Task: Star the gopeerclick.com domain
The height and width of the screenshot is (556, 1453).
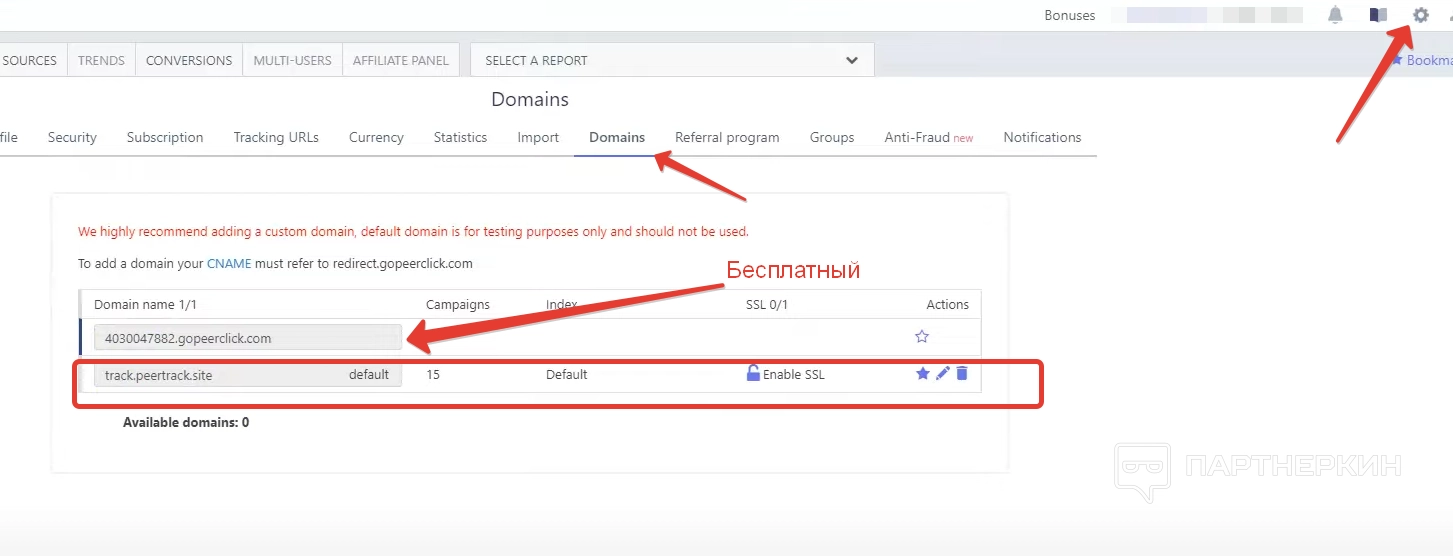Action: click(922, 337)
